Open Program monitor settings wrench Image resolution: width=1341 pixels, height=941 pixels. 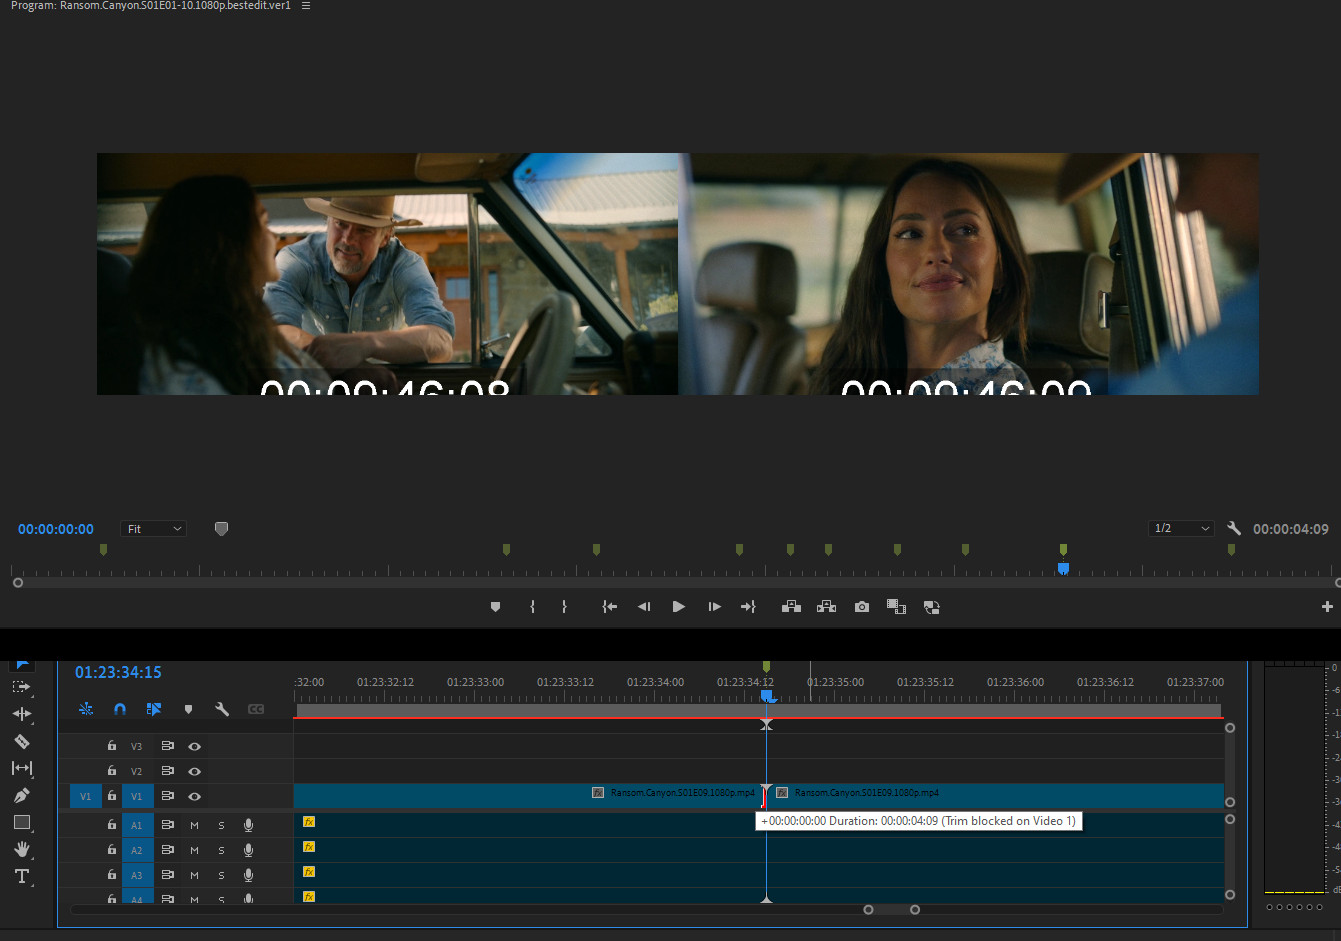1234,528
